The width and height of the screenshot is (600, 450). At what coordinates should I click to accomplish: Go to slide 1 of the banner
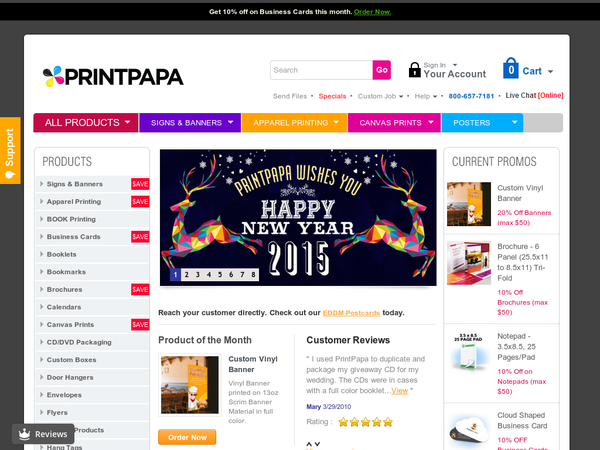(175, 274)
